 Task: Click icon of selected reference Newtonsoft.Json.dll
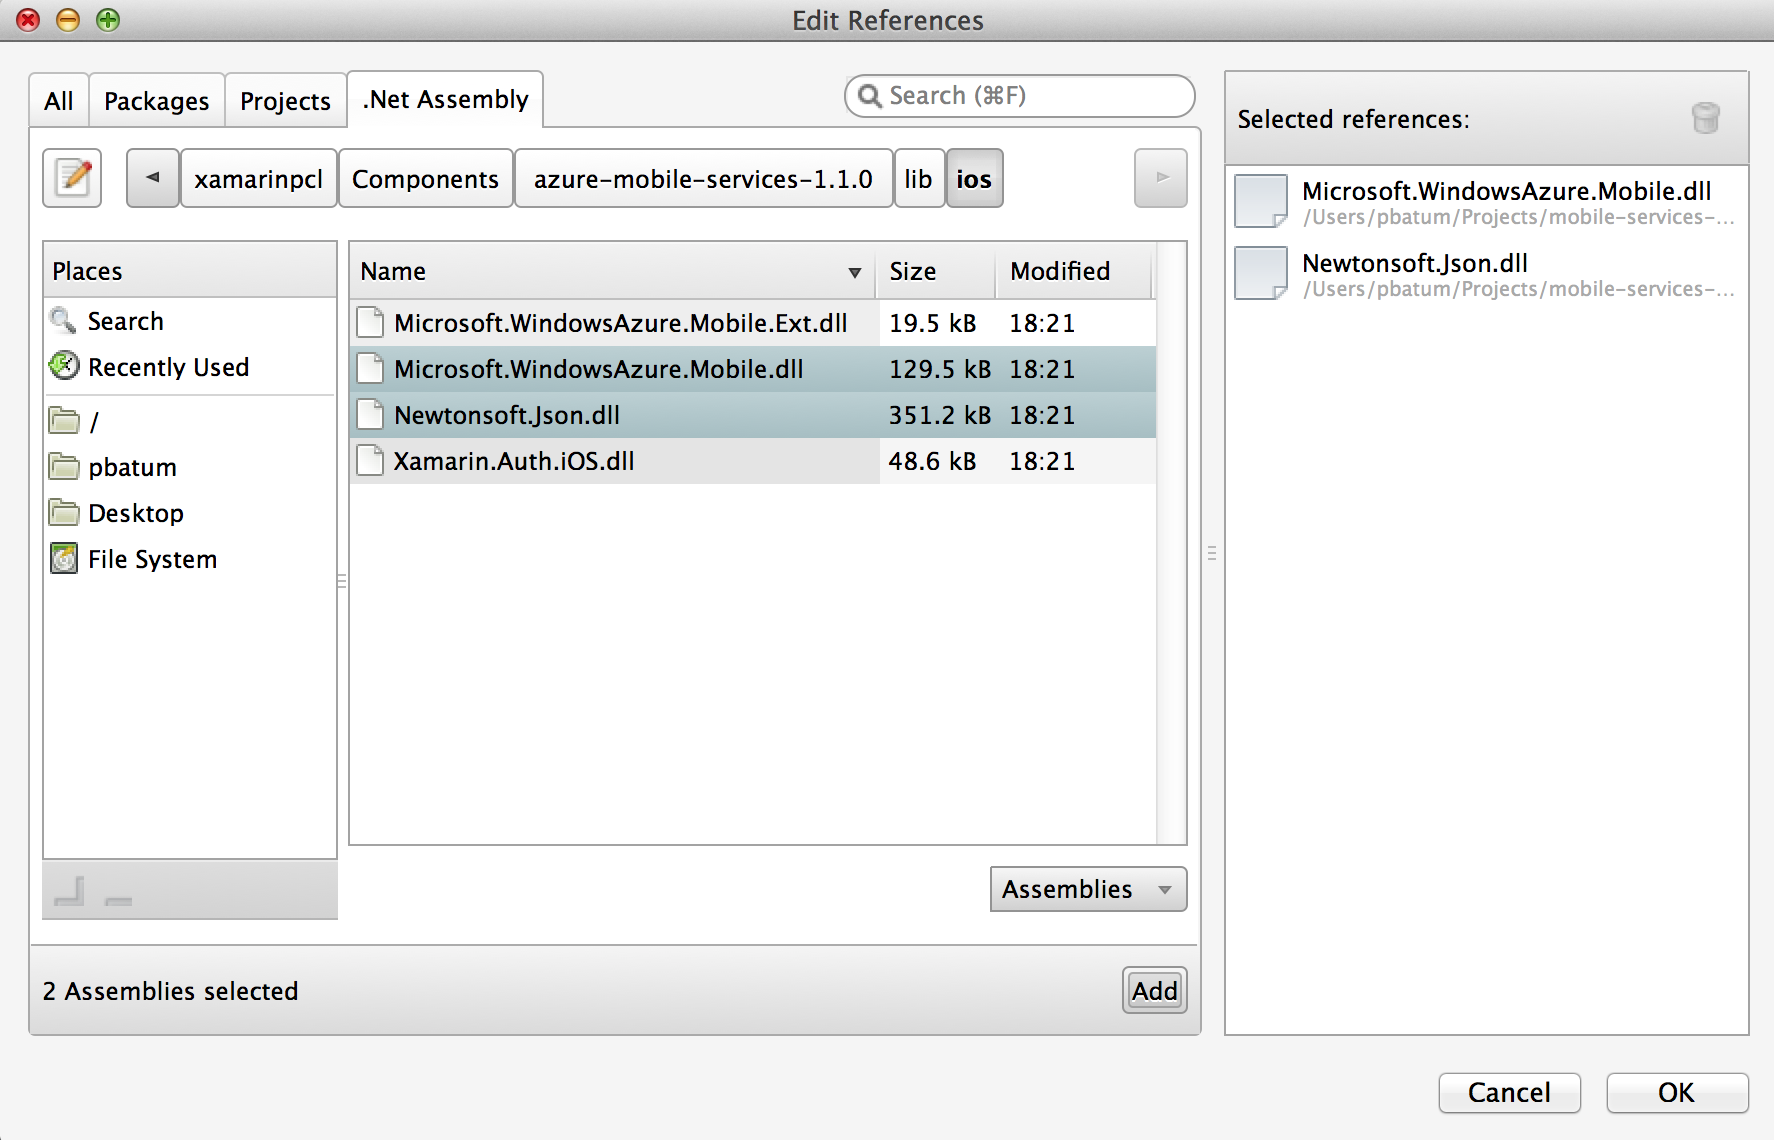(x=1260, y=274)
